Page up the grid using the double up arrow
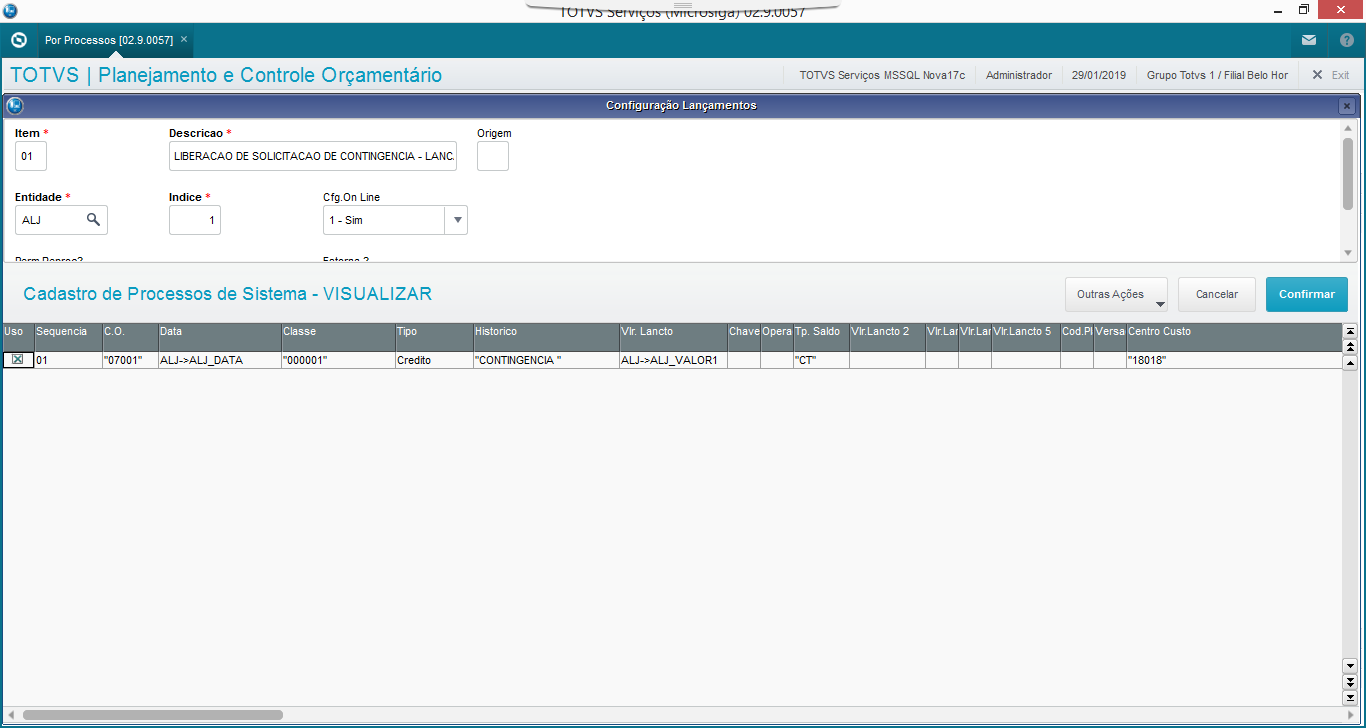The image size is (1366, 728). [1350, 346]
